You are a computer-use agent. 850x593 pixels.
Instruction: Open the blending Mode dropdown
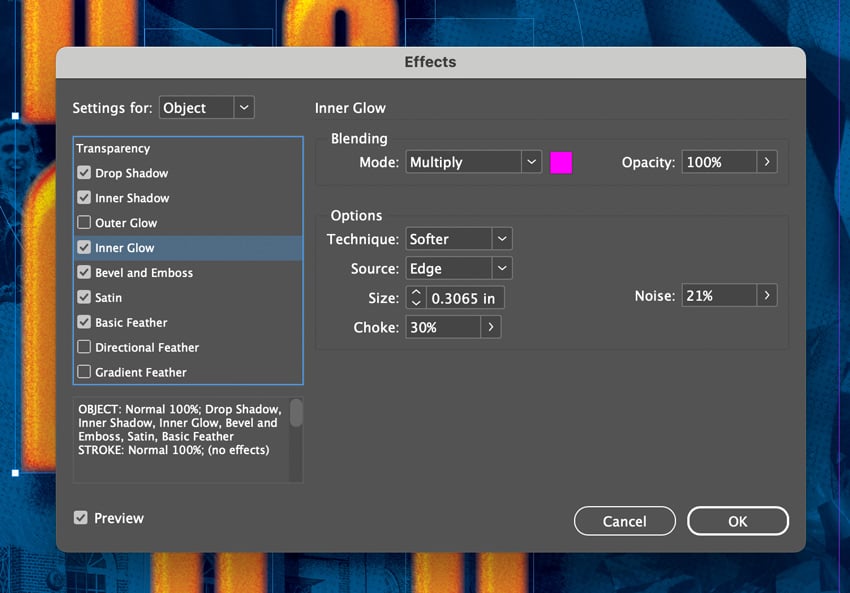pyautogui.click(x=532, y=161)
